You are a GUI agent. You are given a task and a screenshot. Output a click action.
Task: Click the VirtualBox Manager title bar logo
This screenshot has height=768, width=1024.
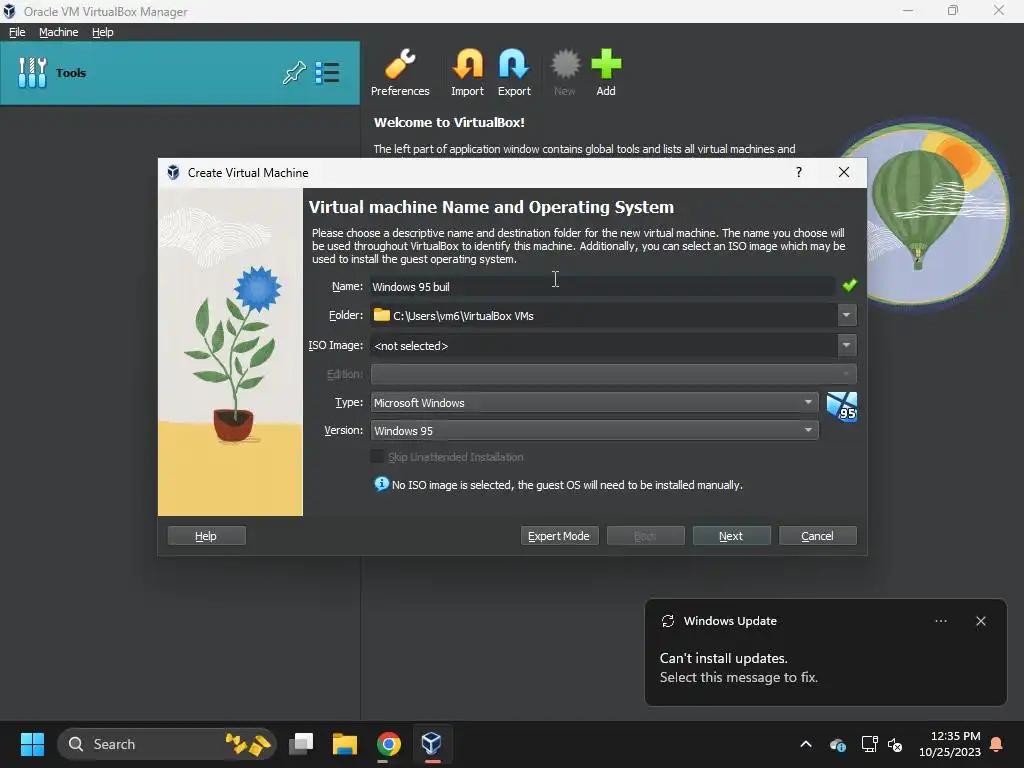[9, 11]
